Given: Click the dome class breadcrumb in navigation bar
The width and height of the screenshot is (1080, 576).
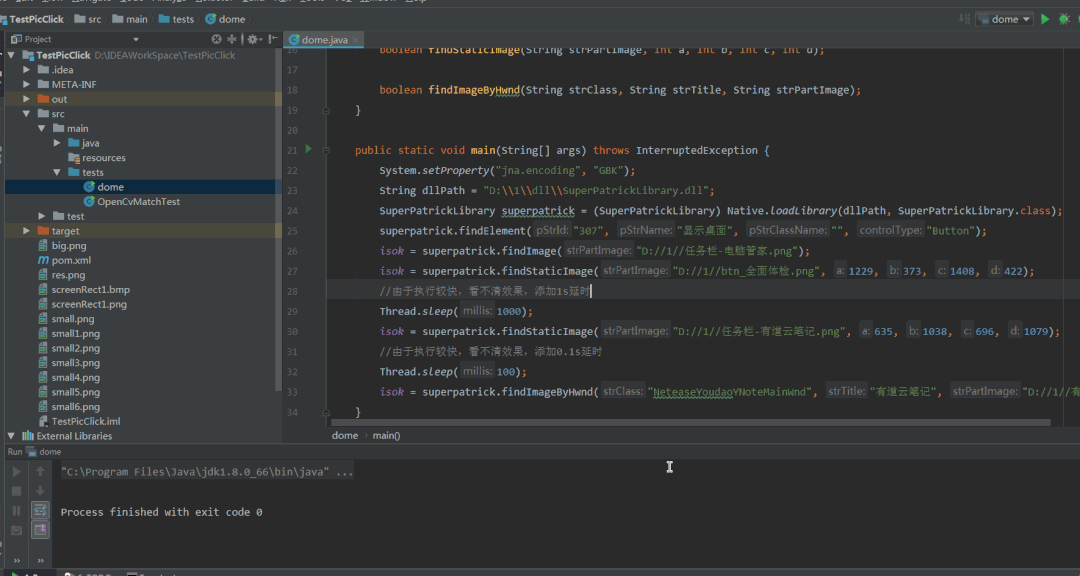Looking at the screenshot, I should (225, 19).
